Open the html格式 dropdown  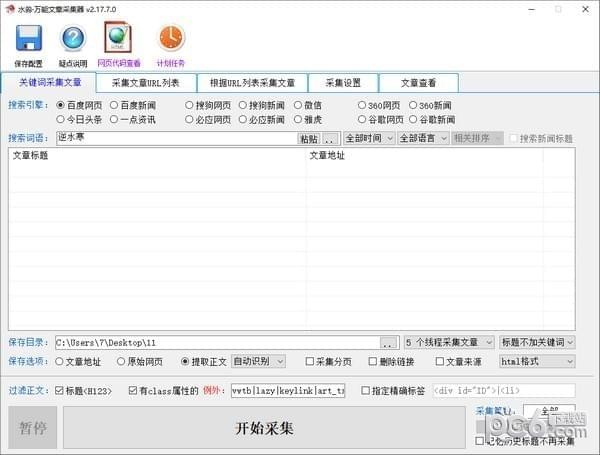tap(537, 361)
